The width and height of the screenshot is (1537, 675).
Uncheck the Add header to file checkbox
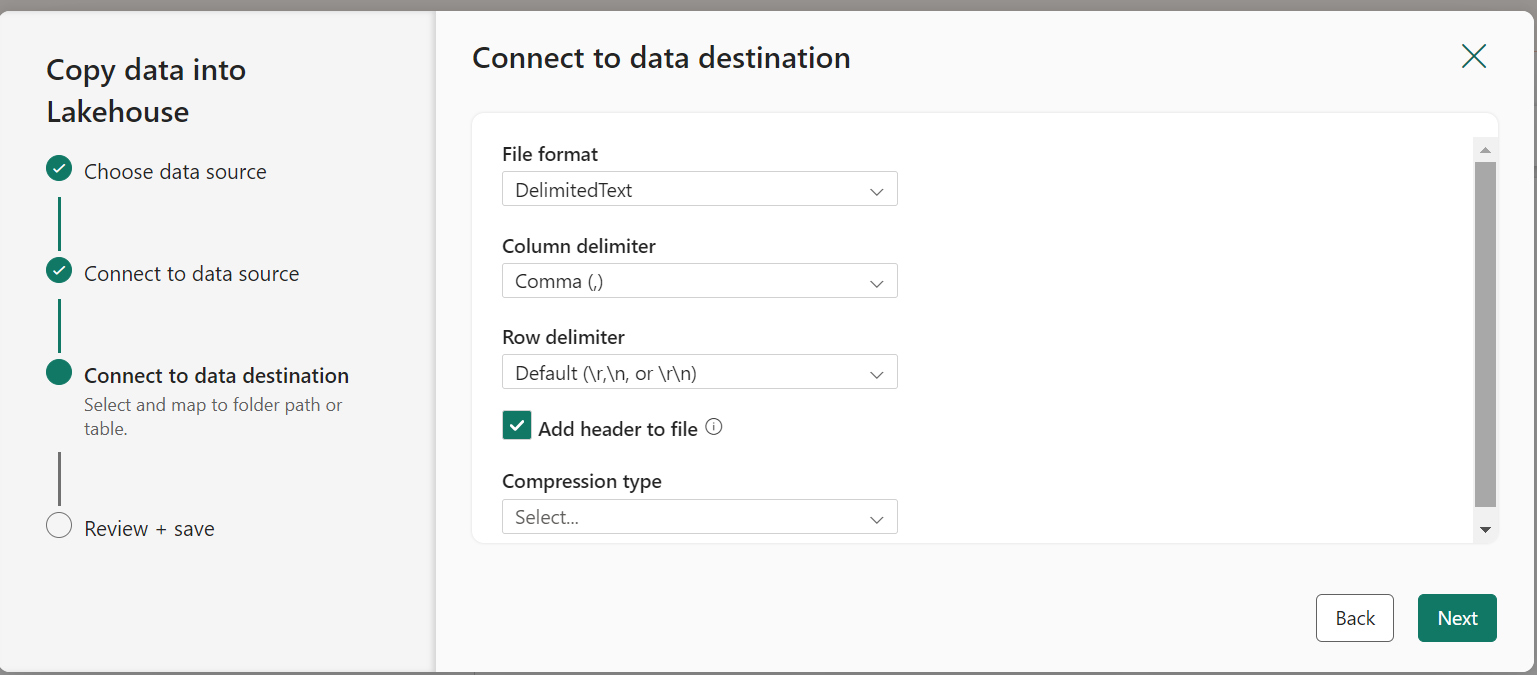point(517,425)
